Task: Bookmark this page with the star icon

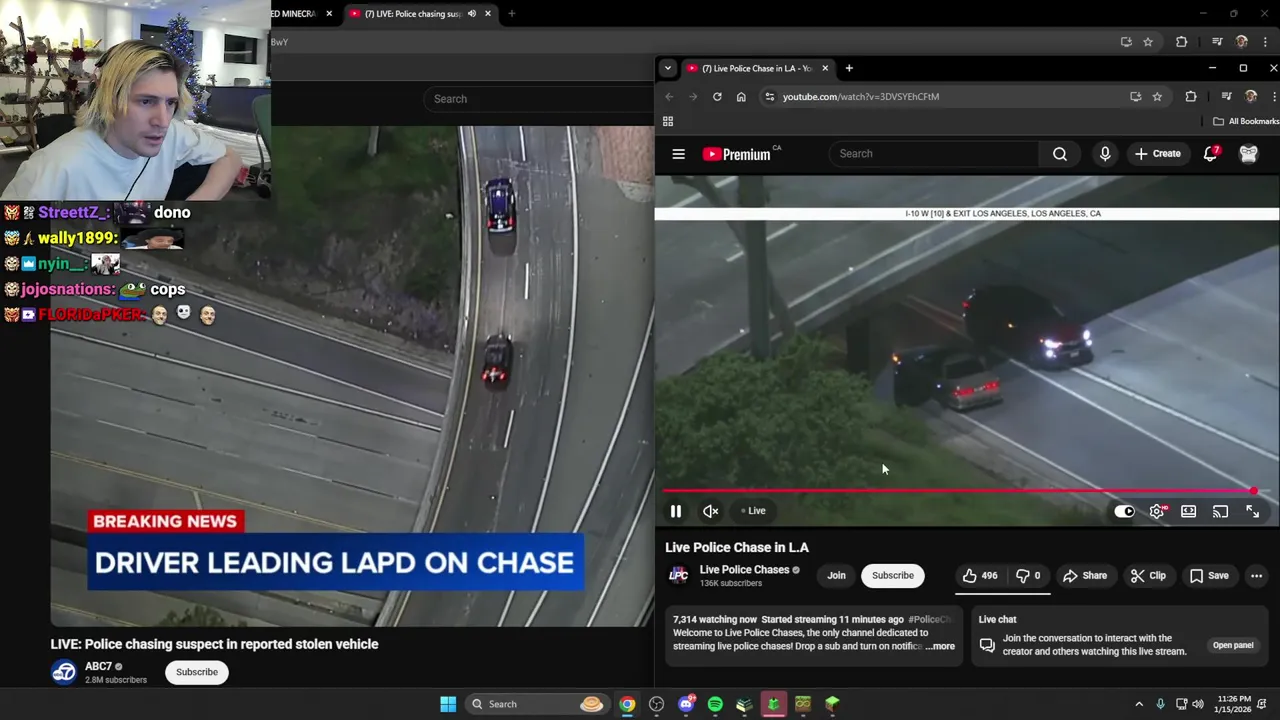Action: [1157, 97]
